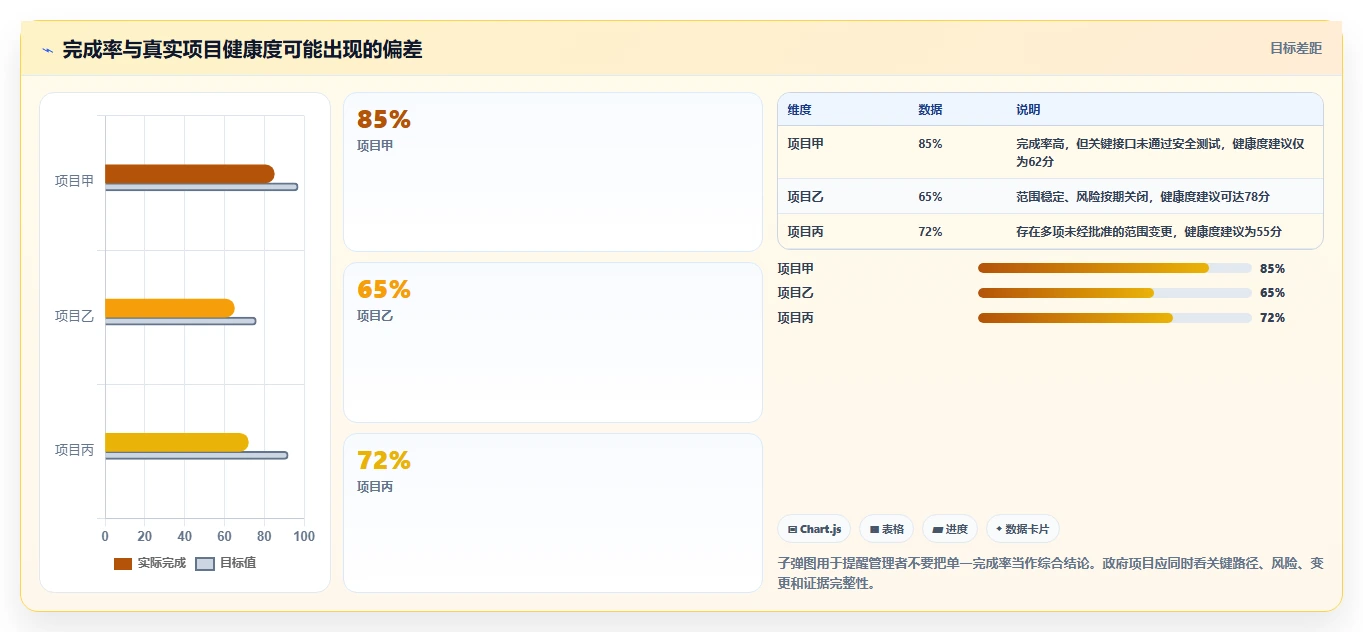Image resolution: width=1363 pixels, height=632 pixels.
Task: Click the Chart.js tag chip
Action: (x=814, y=529)
